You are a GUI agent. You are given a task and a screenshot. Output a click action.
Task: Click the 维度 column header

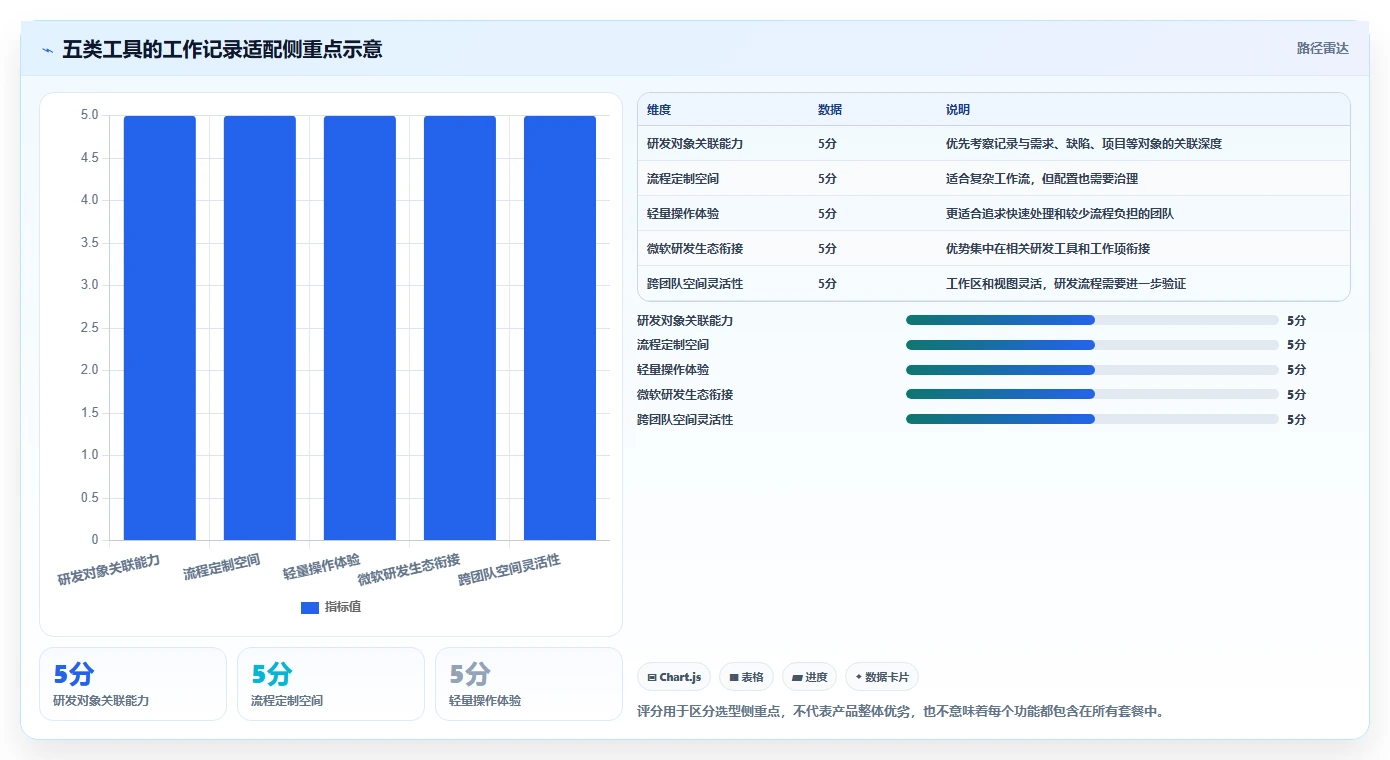(x=659, y=110)
